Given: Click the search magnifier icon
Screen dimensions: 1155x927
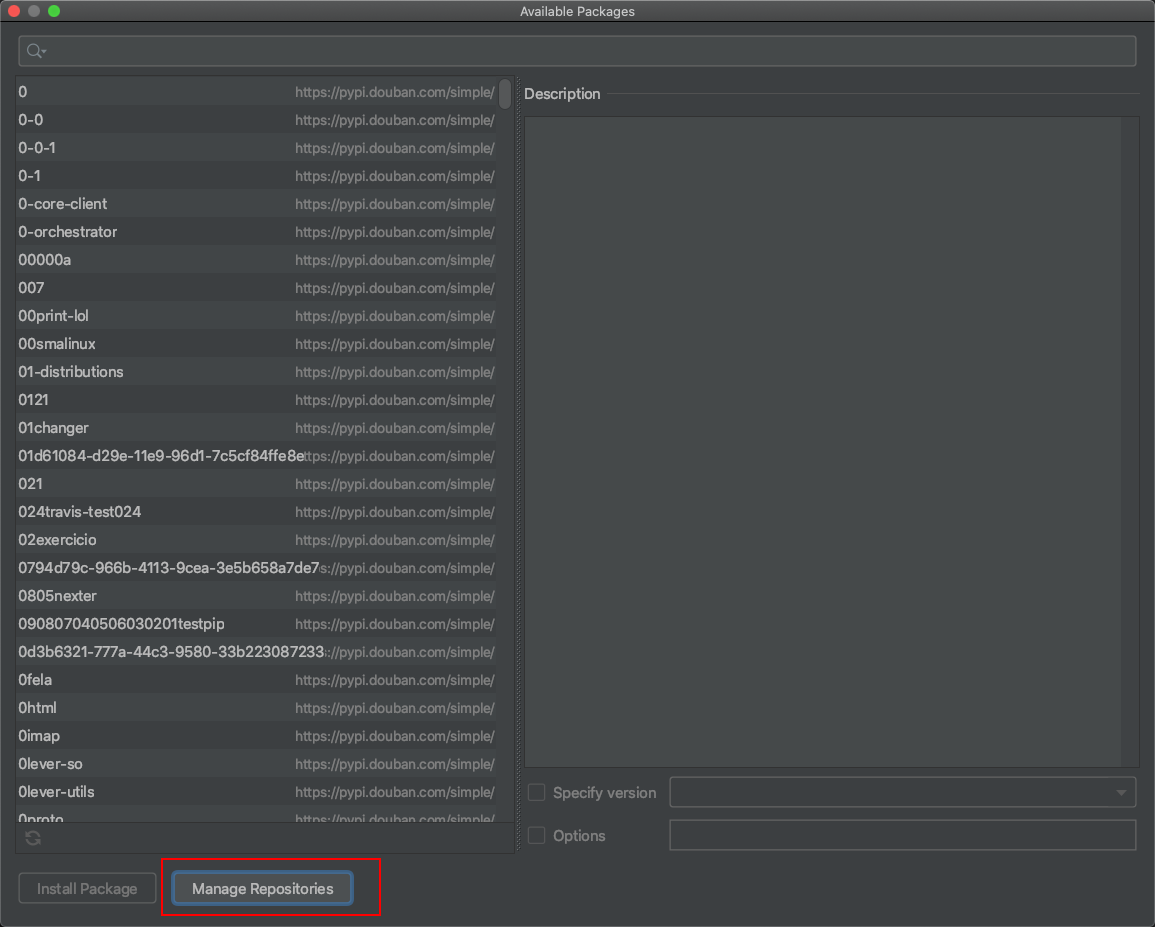Looking at the screenshot, I should click(35, 51).
